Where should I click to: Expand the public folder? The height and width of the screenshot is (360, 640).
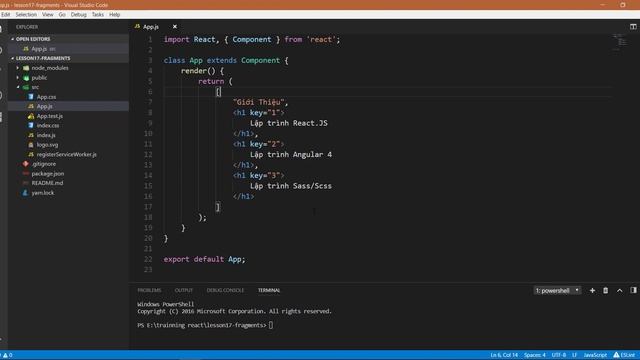39,78
